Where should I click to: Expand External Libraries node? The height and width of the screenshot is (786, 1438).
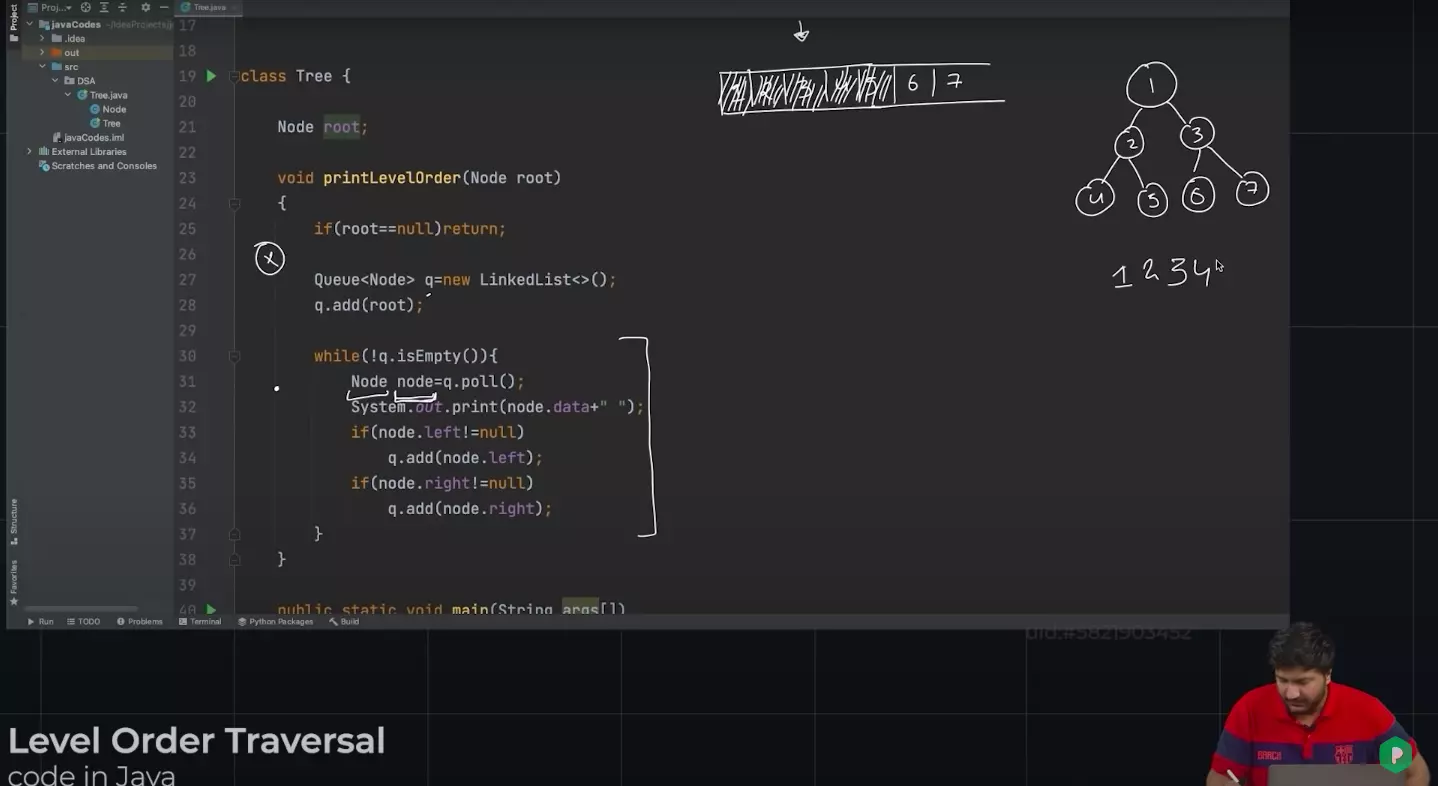30,152
